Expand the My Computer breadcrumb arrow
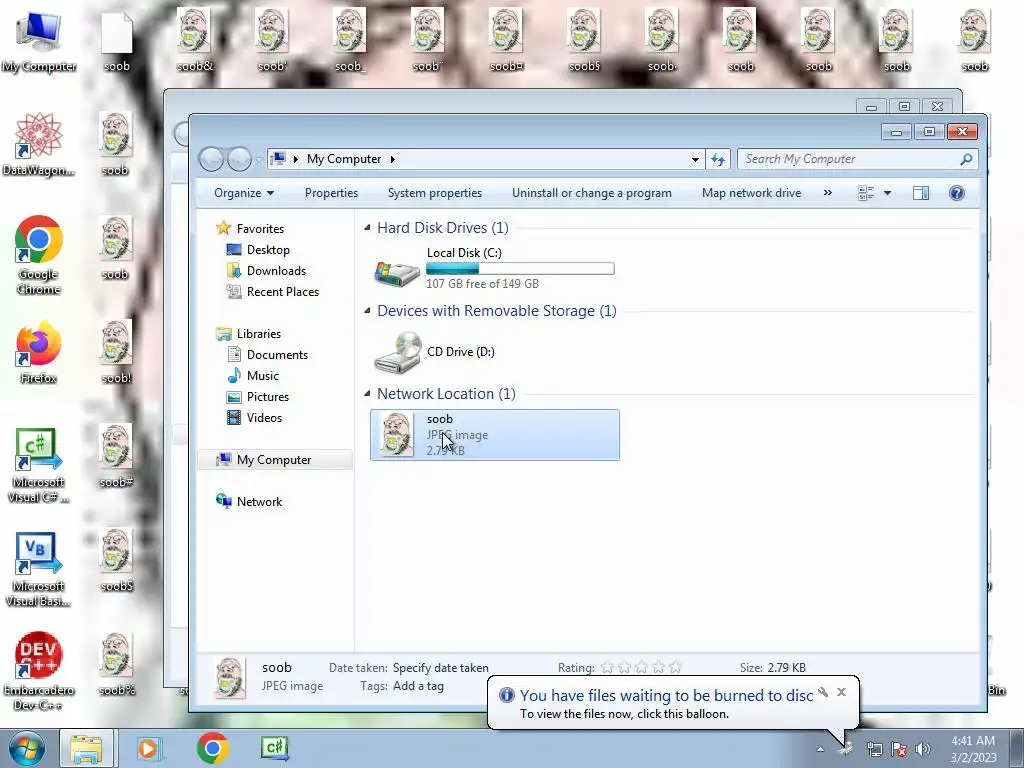Image resolution: width=1024 pixels, height=768 pixels. (392, 159)
